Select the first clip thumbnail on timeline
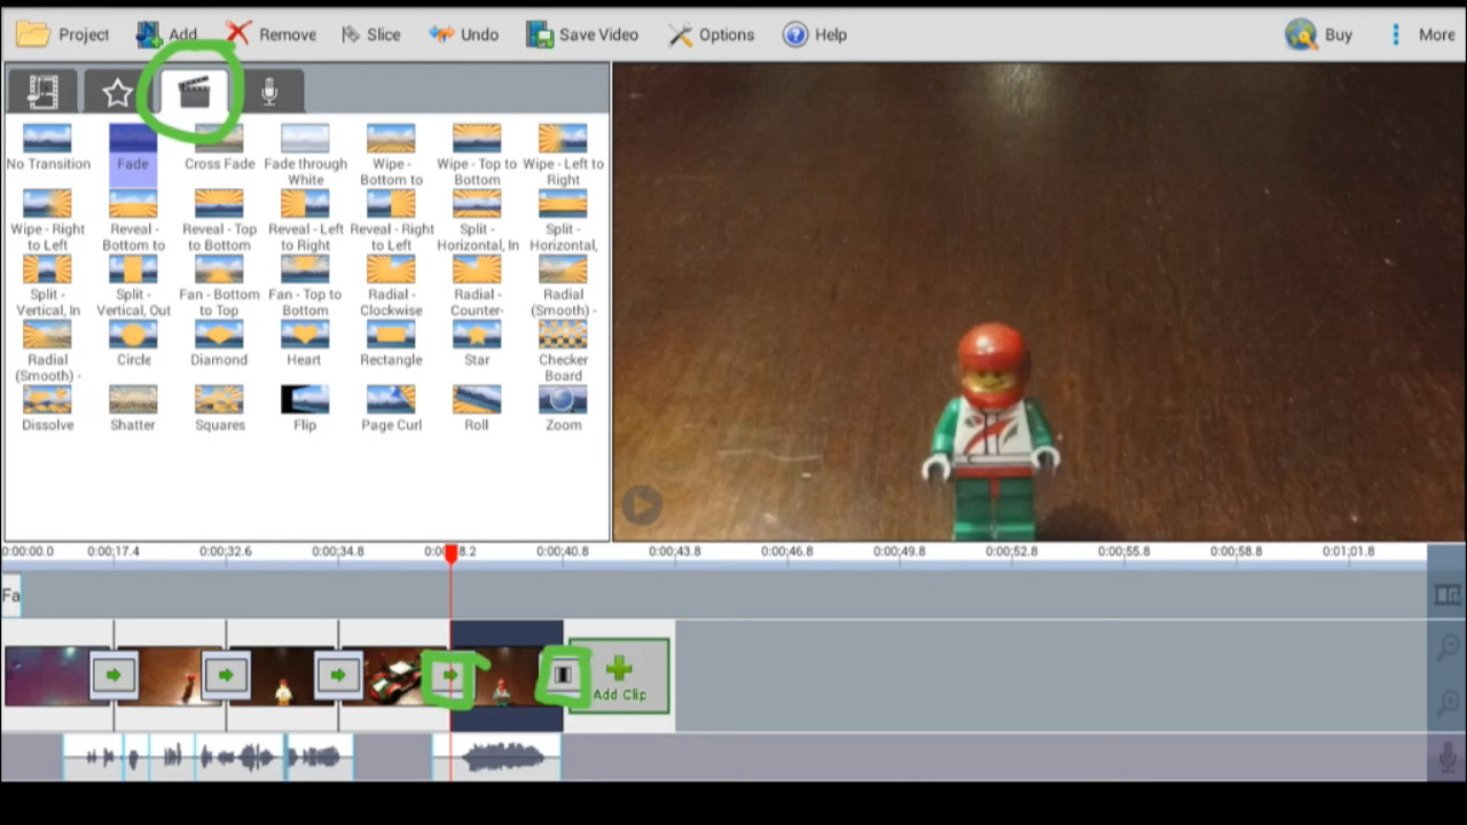 coord(46,676)
